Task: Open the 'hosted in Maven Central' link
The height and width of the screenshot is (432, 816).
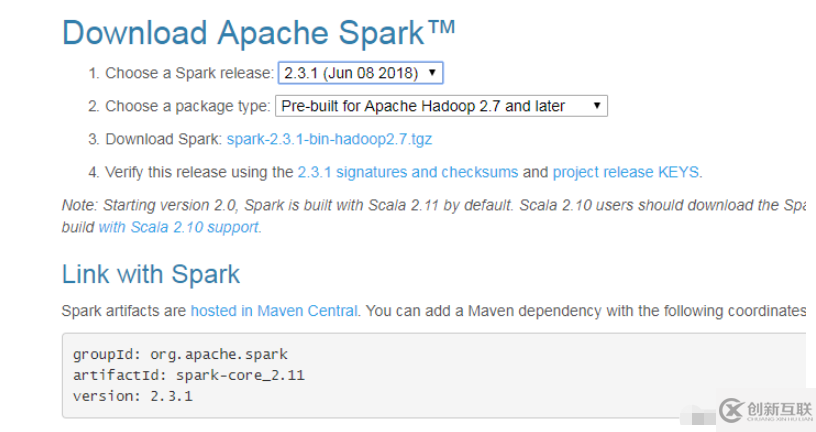Action: click(x=274, y=311)
